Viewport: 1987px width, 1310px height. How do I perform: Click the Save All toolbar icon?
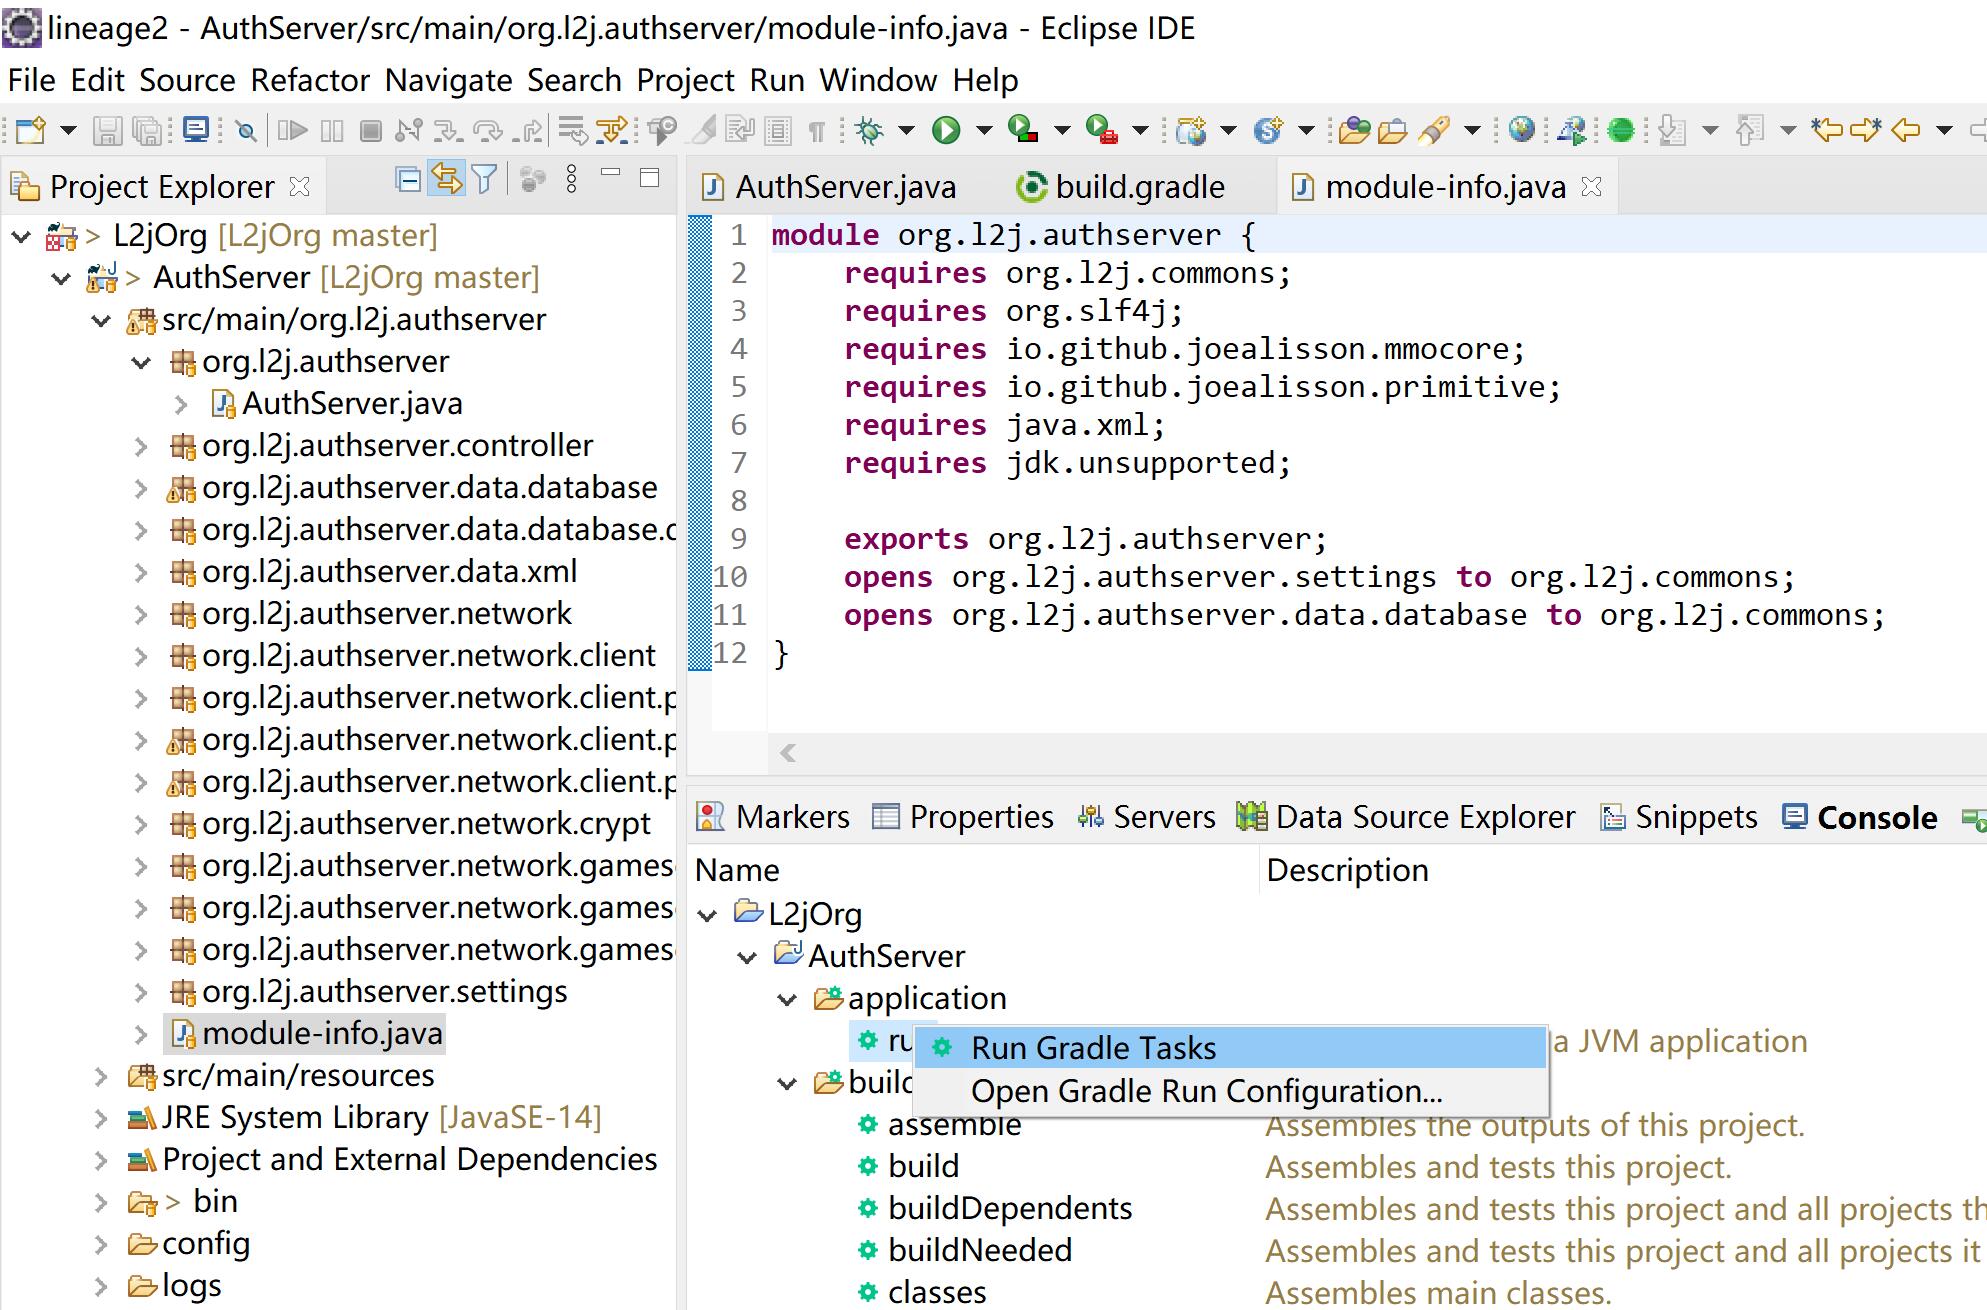[x=146, y=130]
